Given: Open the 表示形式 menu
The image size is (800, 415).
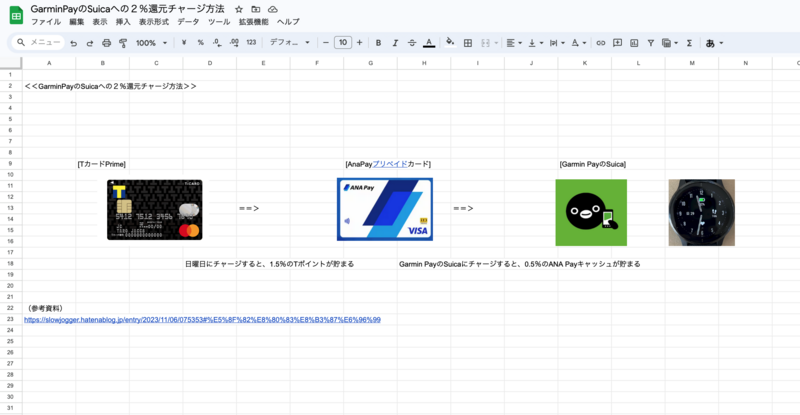Looking at the screenshot, I should pyautogui.click(x=154, y=22).
